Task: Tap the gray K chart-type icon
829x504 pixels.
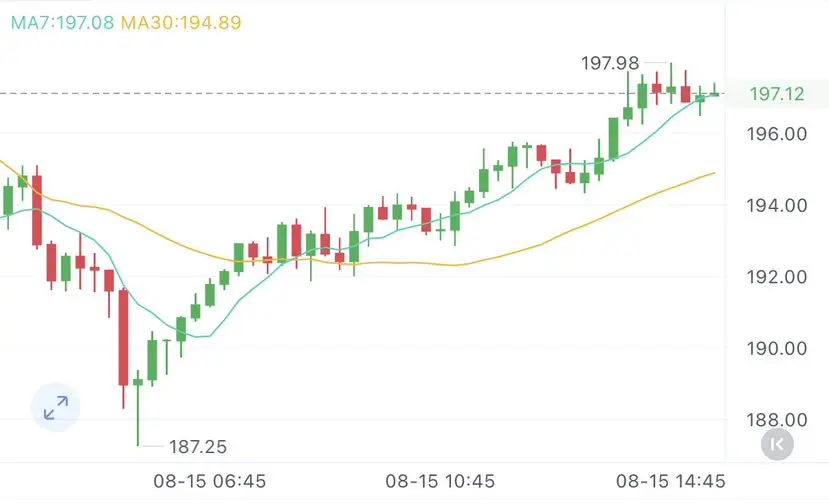Action: coord(777,444)
